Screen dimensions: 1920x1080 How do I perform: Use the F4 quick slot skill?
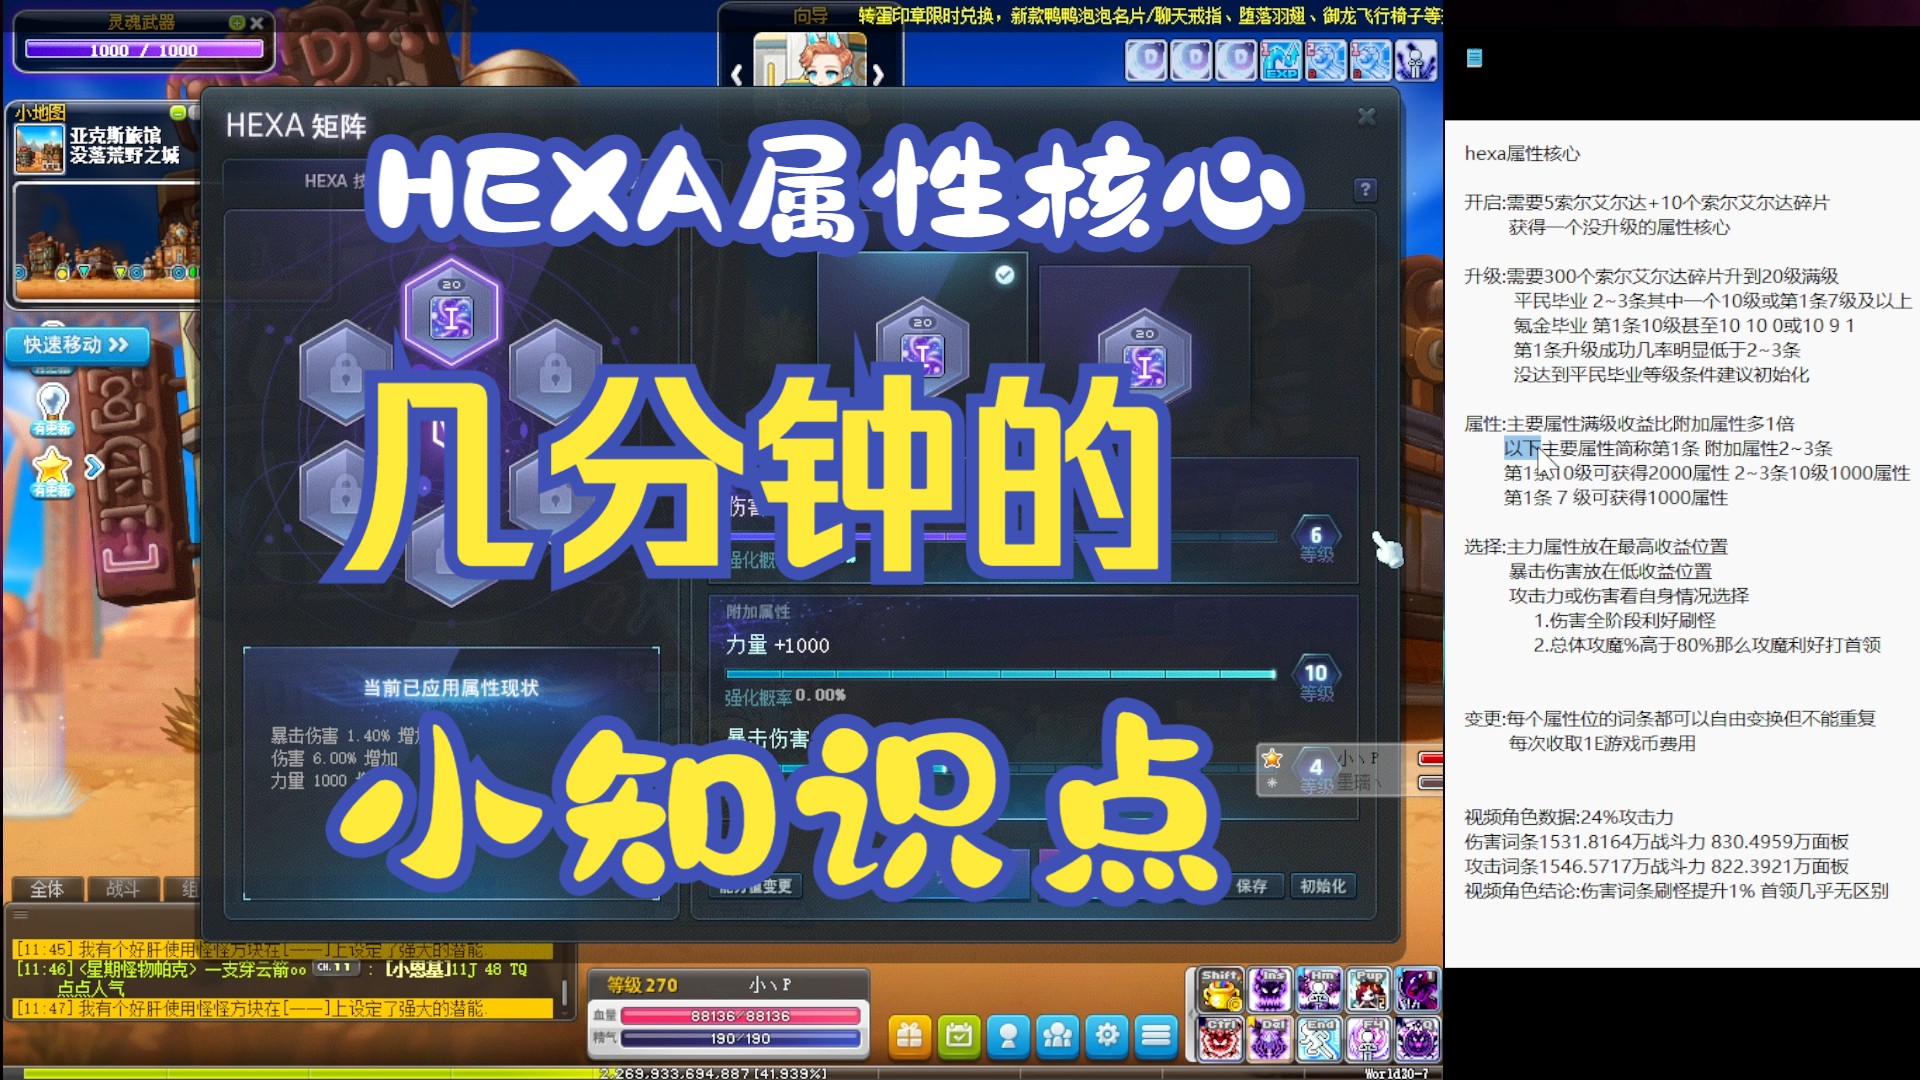pyautogui.click(x=1368, y=1039)
